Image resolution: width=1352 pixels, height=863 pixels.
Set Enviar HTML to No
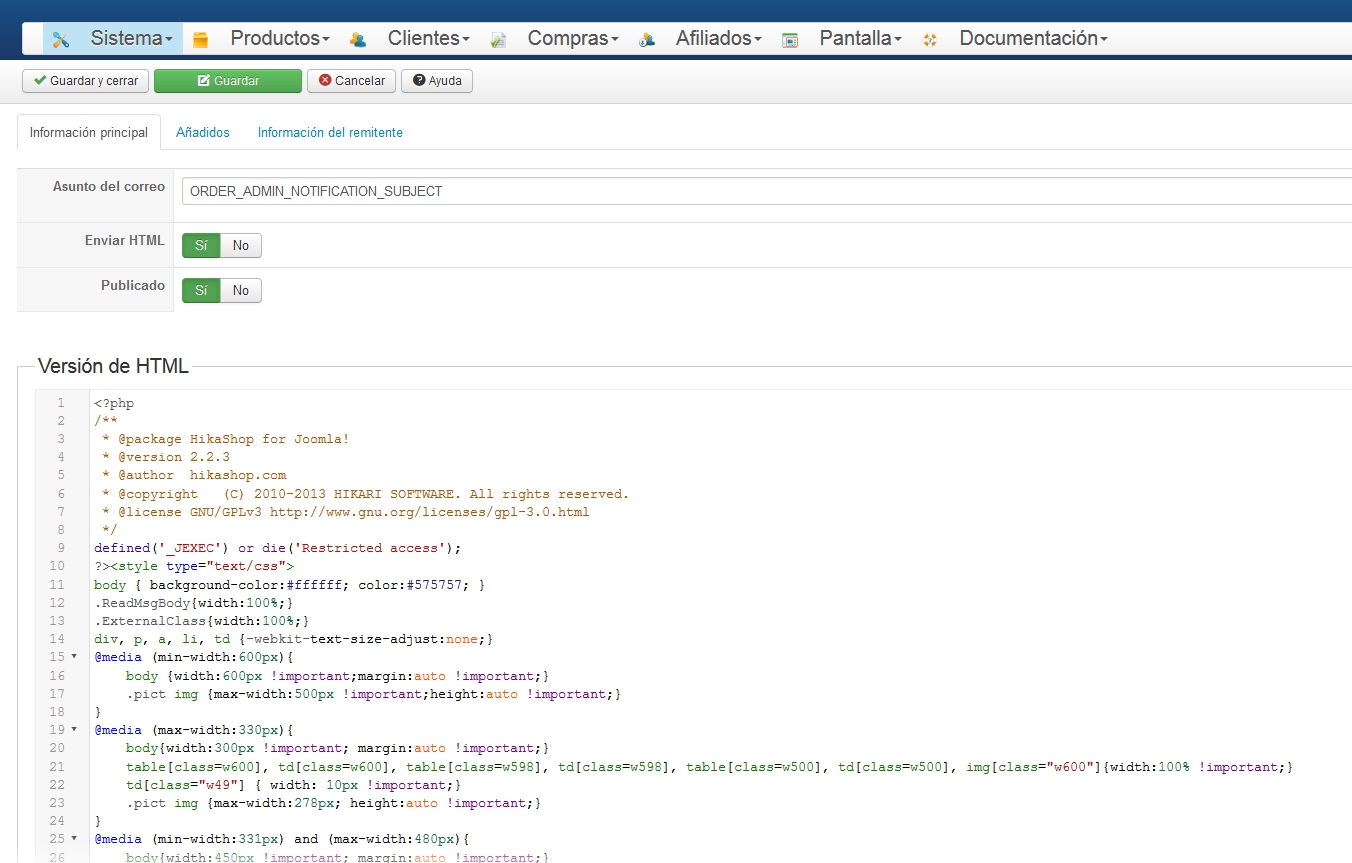point(241,246)
